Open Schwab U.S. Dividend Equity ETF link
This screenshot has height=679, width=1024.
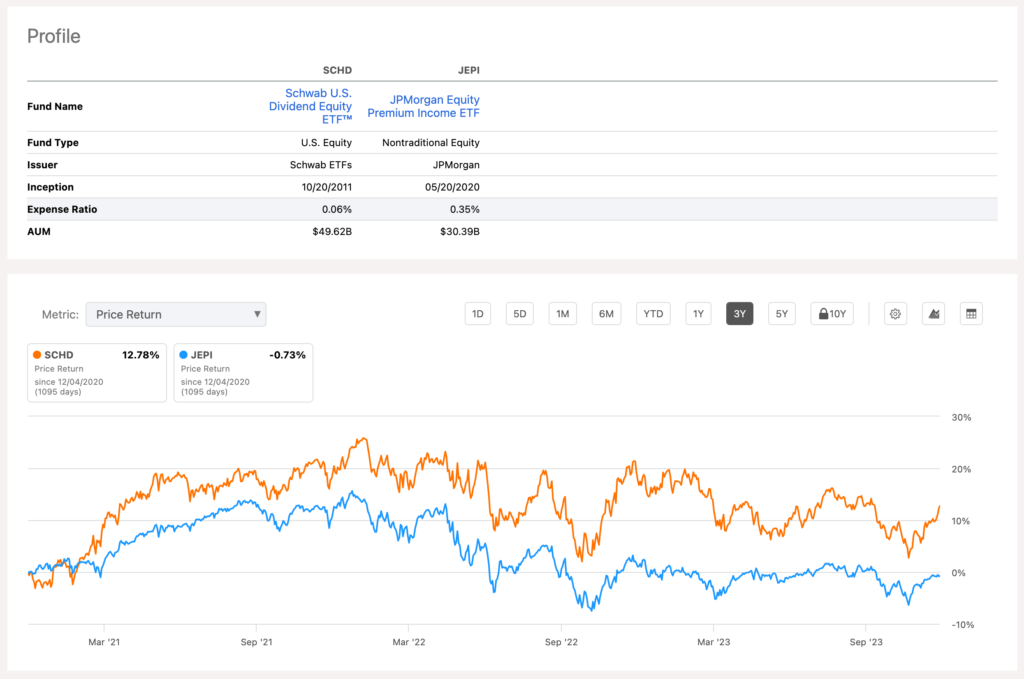(x=311, y=106)
